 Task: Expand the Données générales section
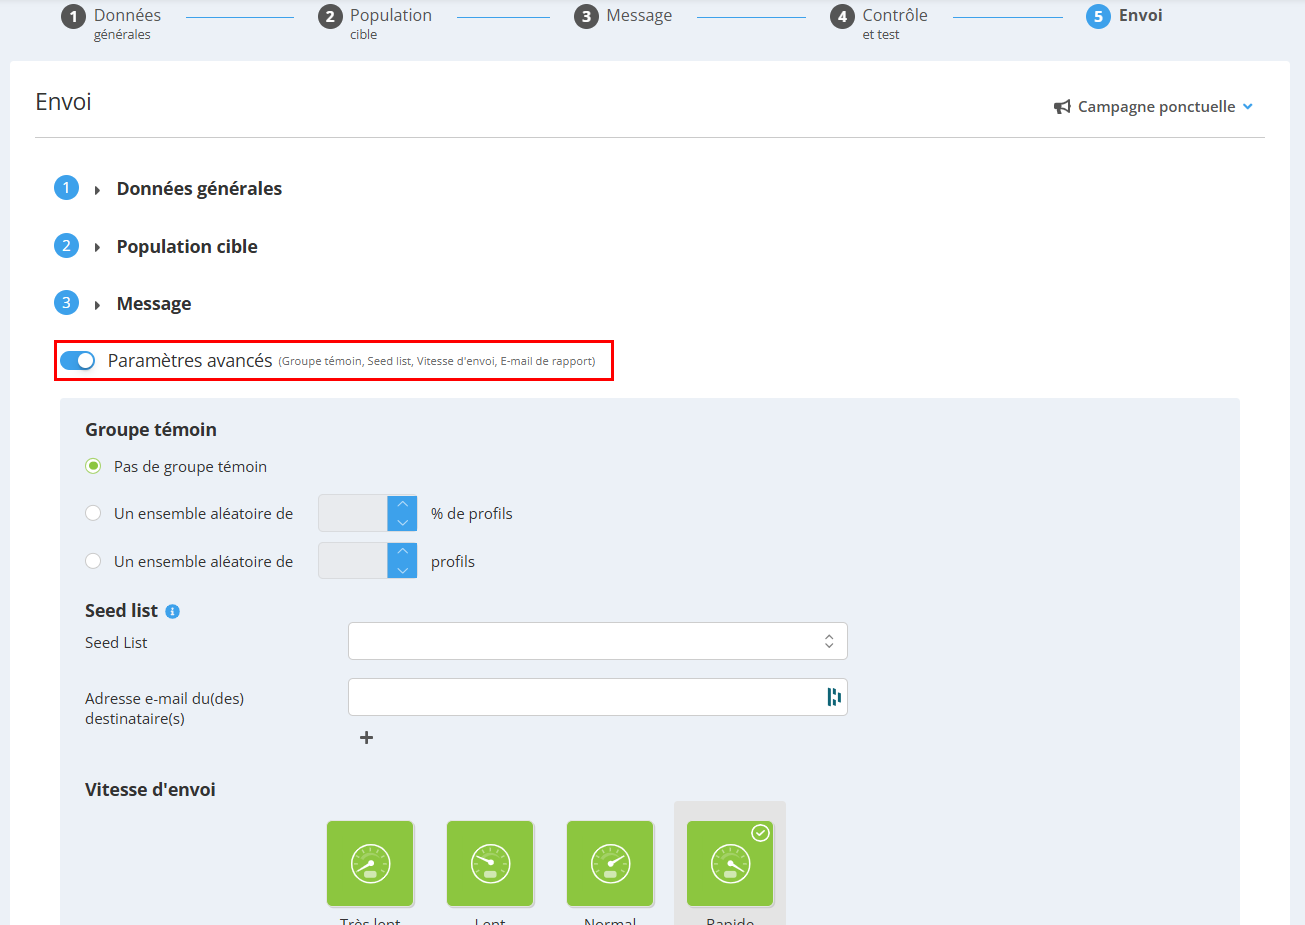[199, 189]
